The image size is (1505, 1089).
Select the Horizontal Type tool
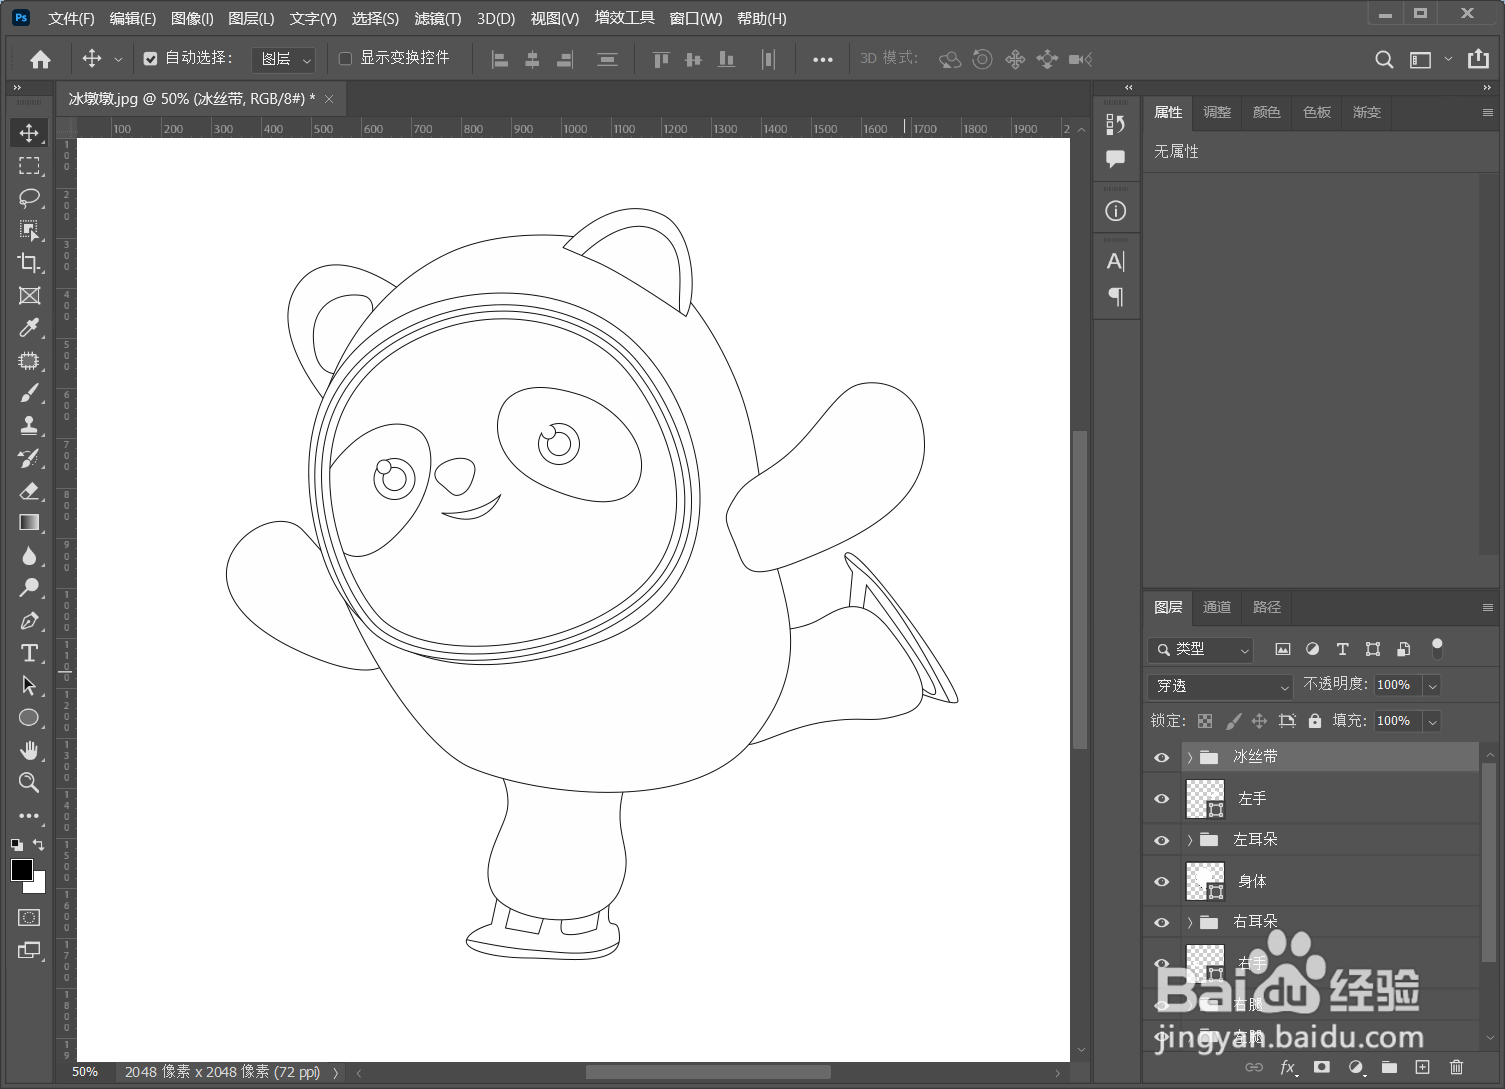[x=29, y=653]
